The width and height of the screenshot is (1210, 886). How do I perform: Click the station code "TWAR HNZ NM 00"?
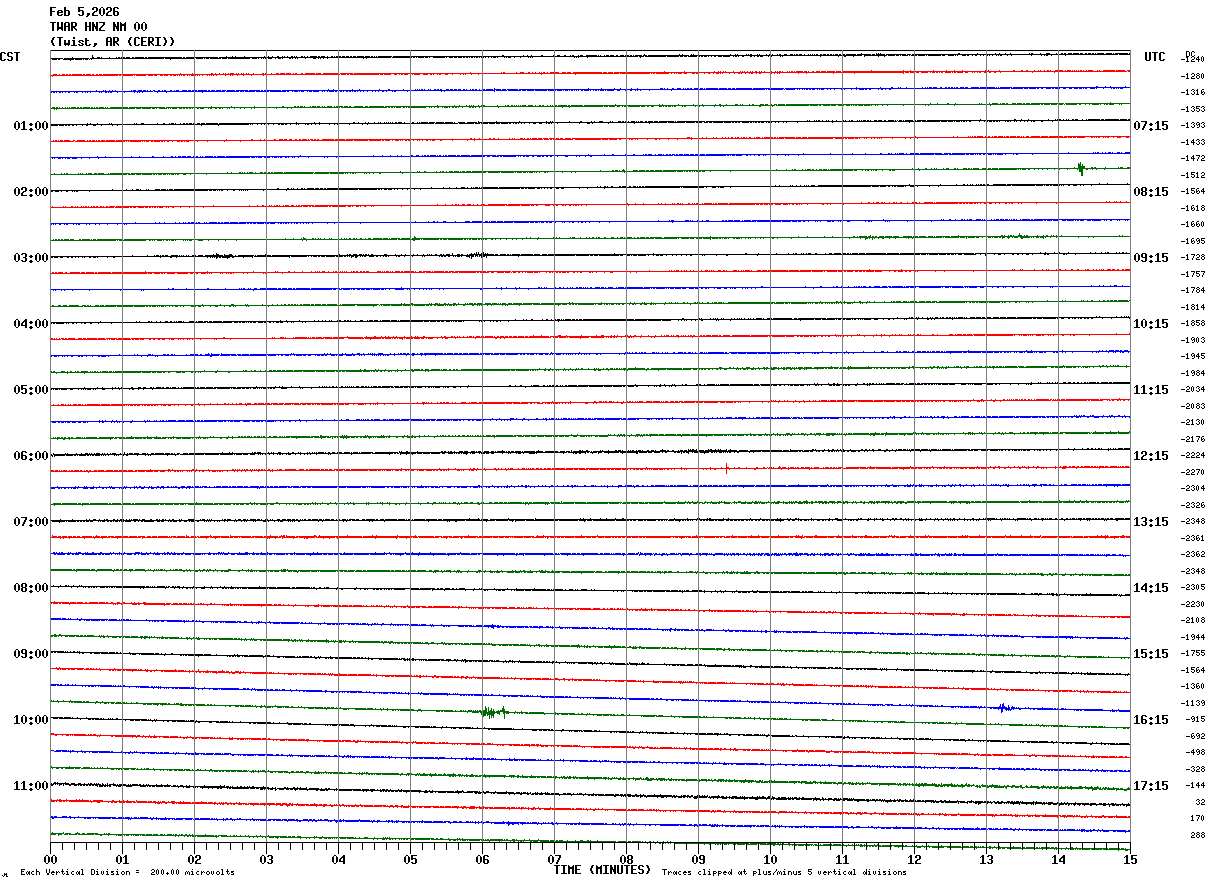[98, 27]
